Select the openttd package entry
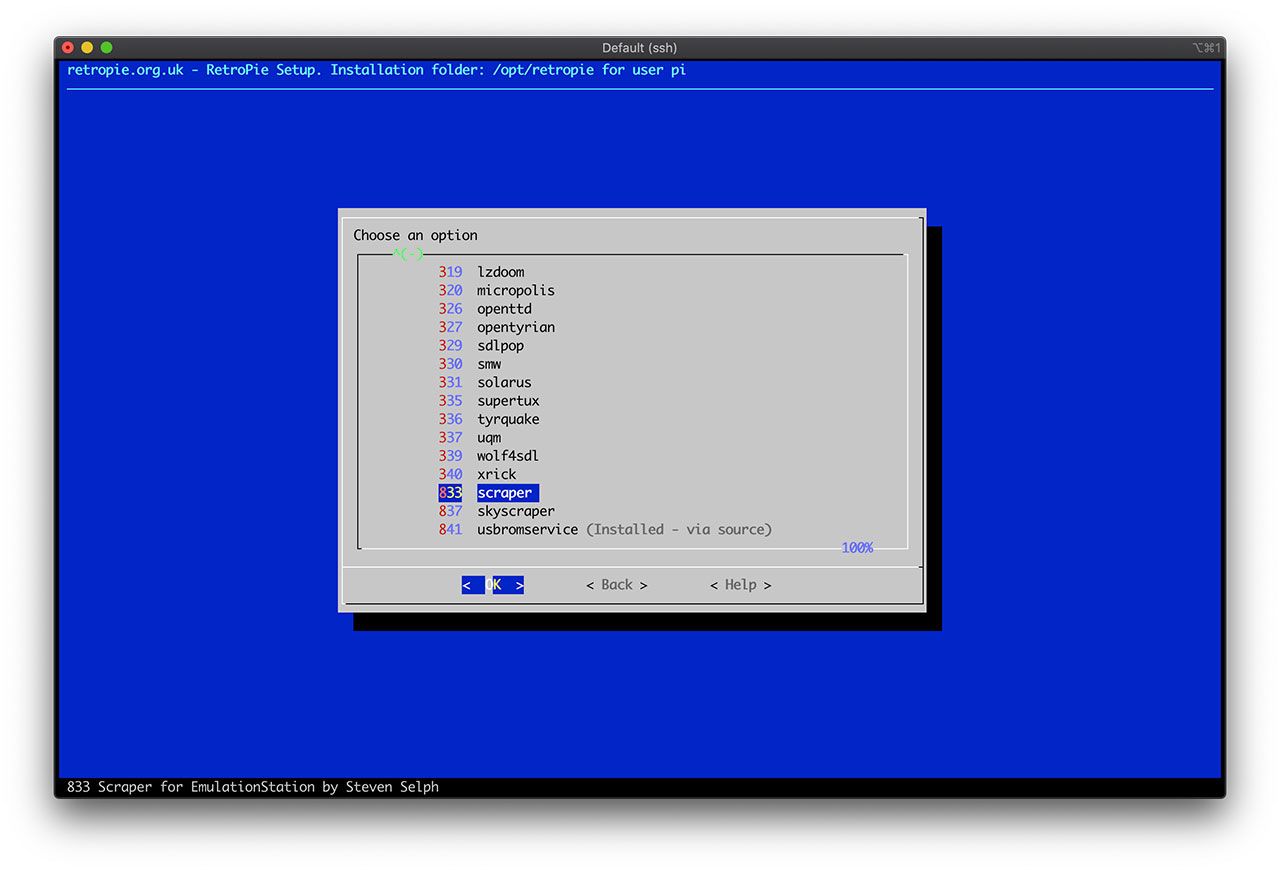The height and width of the screenshot is (870, 1280). click(504, 309)
